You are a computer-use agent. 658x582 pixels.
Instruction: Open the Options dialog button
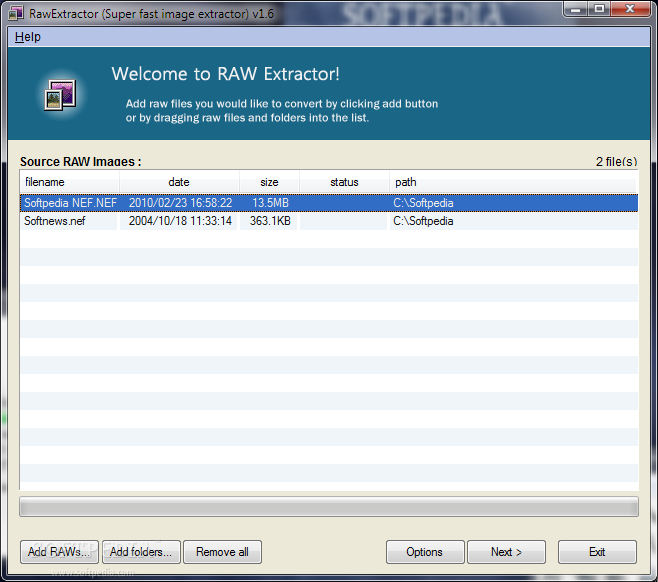point(425,552)
